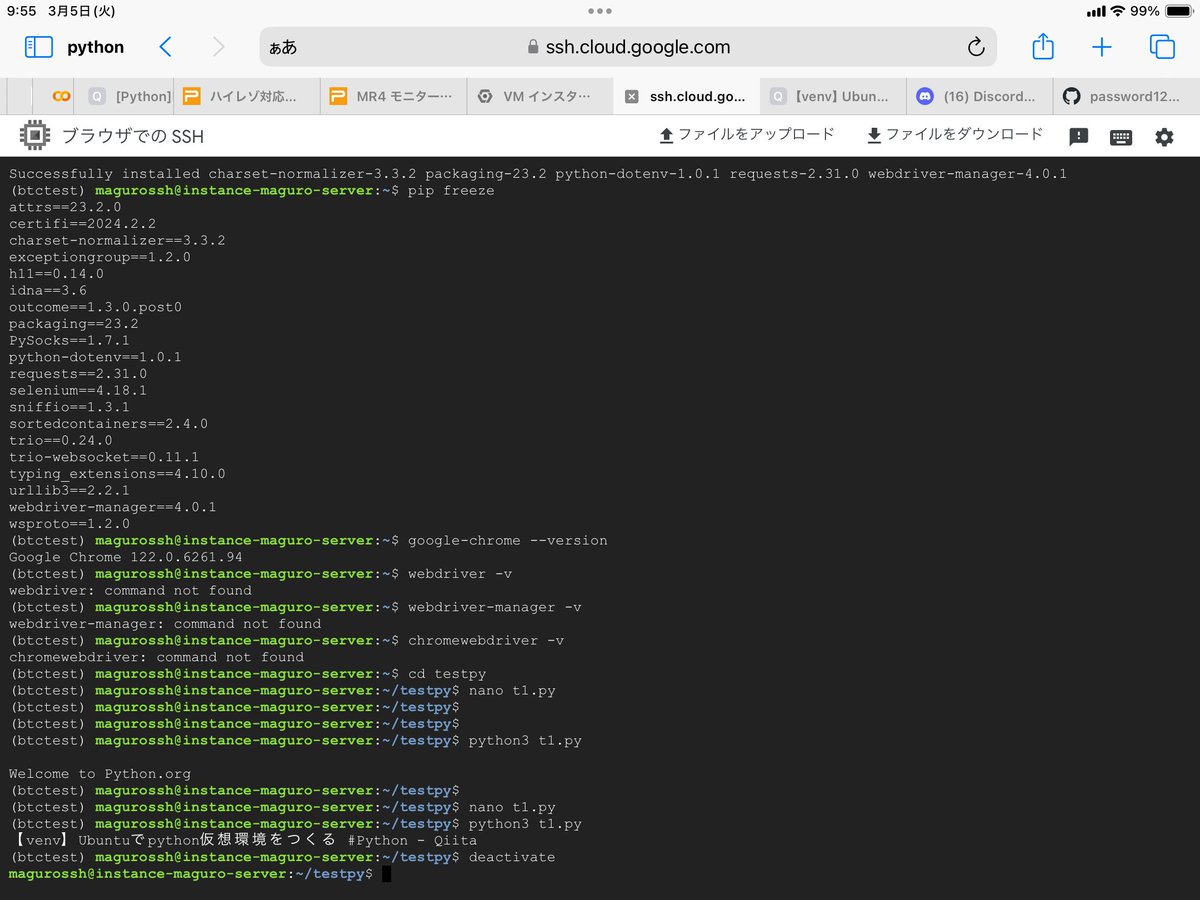Click the 'google-chrome --version' command
The width and height of the screenshot is (1200, 900).
(x=508, y=540)
